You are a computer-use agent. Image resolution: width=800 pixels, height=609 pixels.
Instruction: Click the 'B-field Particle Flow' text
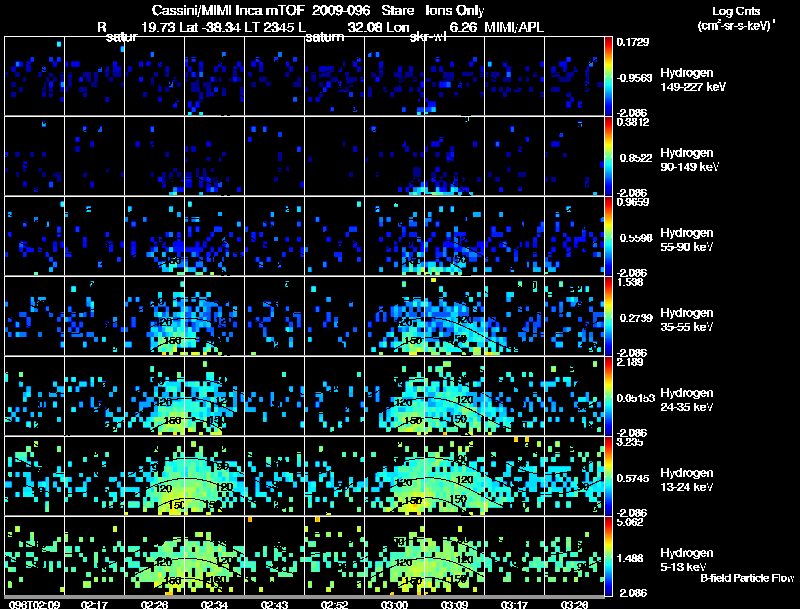click(747, 578)
